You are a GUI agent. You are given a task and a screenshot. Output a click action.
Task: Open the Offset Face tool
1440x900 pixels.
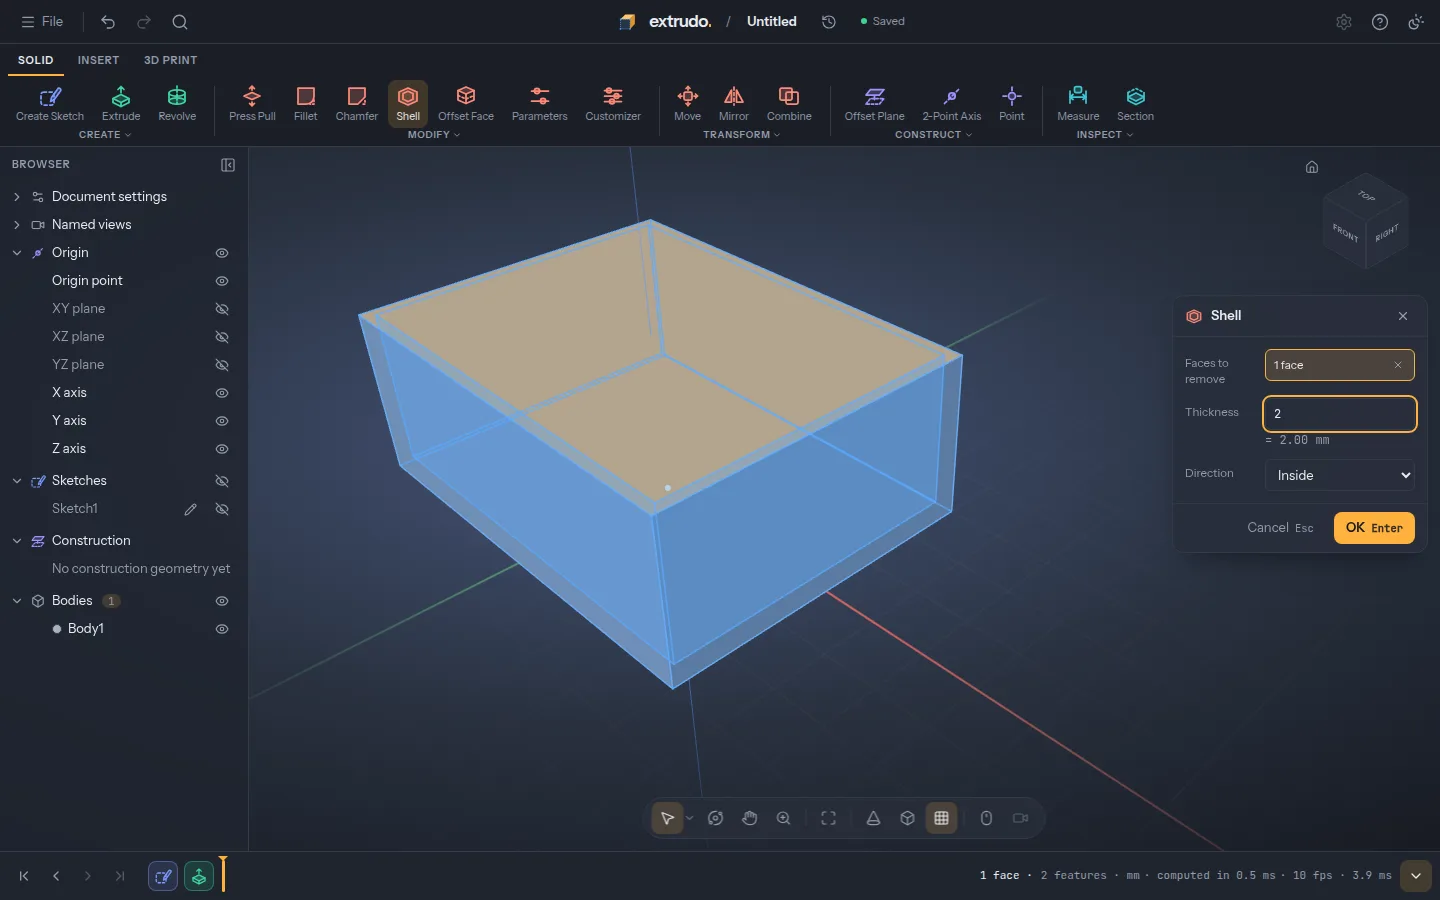point(466,104)
